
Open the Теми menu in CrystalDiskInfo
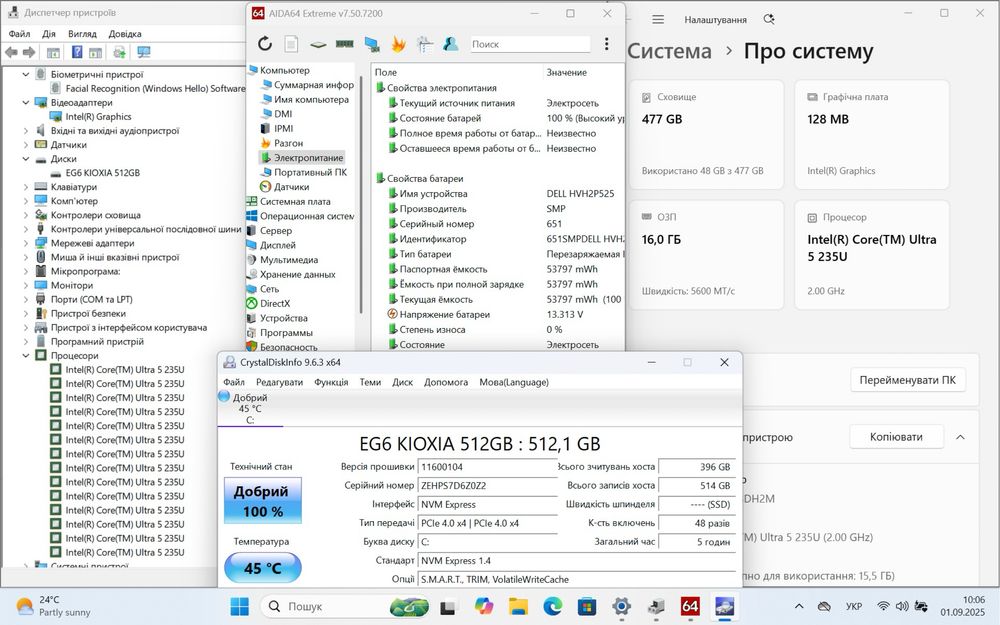pyautogui.click(x=370, y=382)
